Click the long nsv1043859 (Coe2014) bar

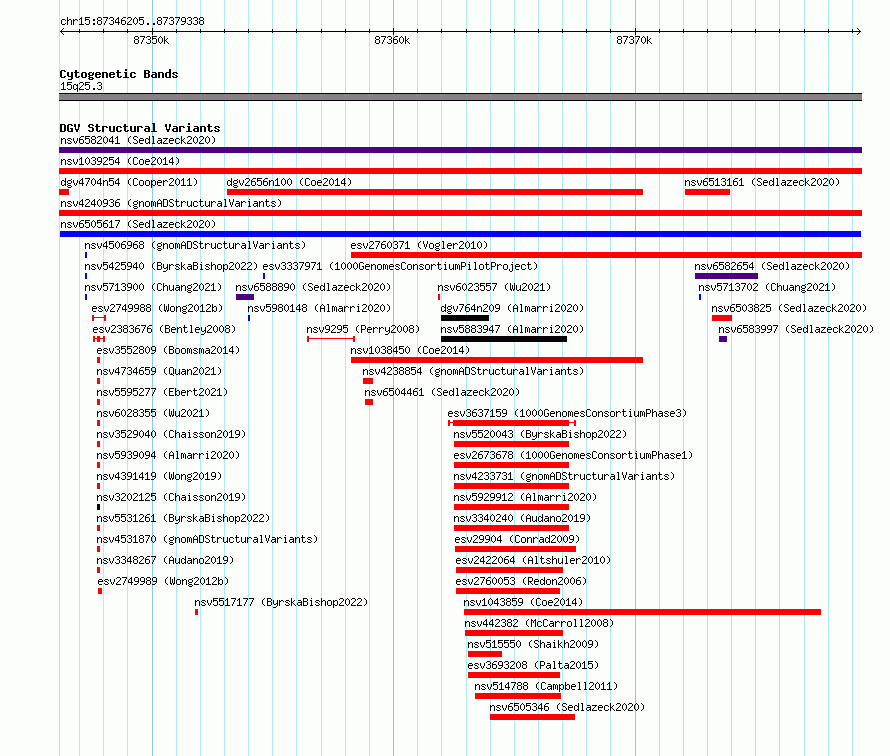643,612
